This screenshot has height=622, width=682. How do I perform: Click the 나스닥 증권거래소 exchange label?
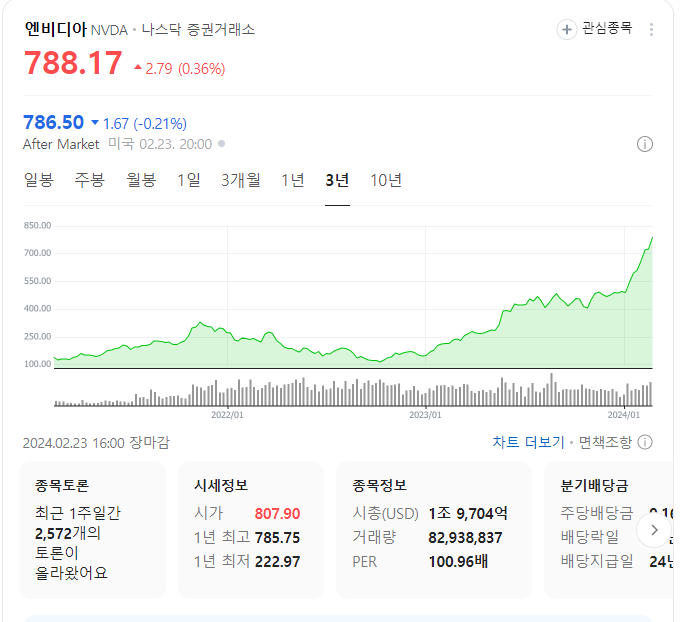click(x=198, y=30)
